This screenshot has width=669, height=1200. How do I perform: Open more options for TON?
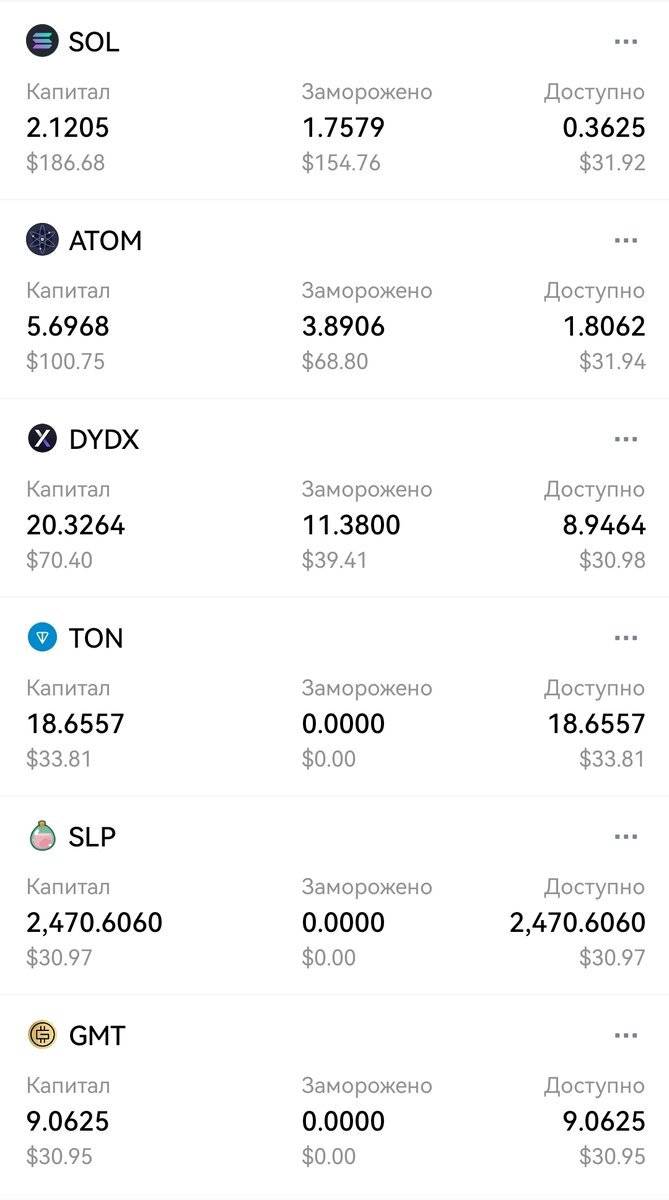[x=626, y=638]
